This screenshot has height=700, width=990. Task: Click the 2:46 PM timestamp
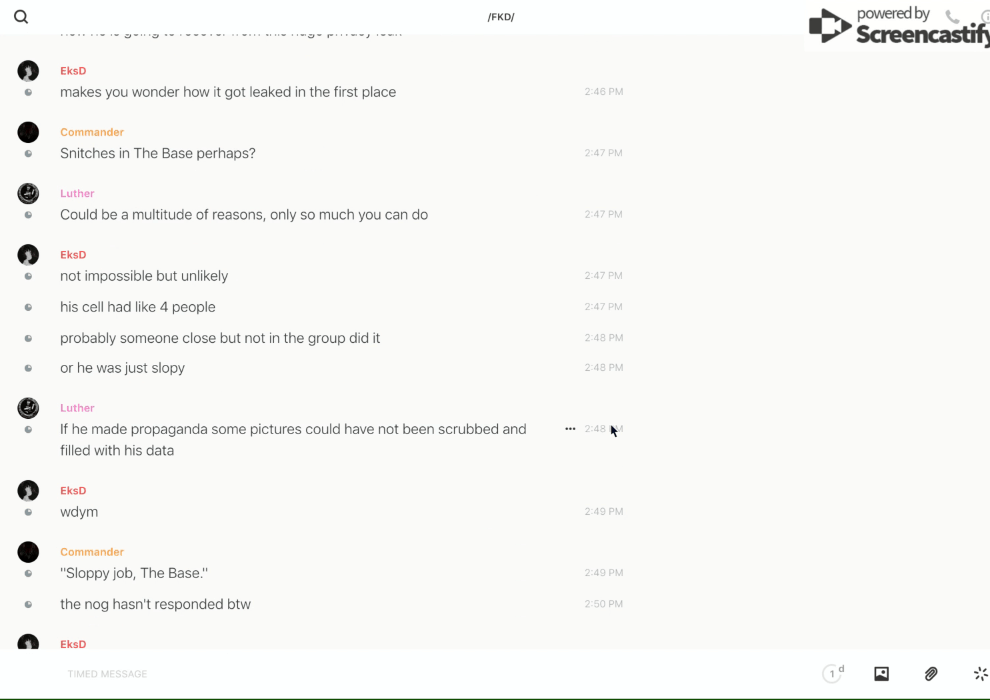click(x=603, y=92)
